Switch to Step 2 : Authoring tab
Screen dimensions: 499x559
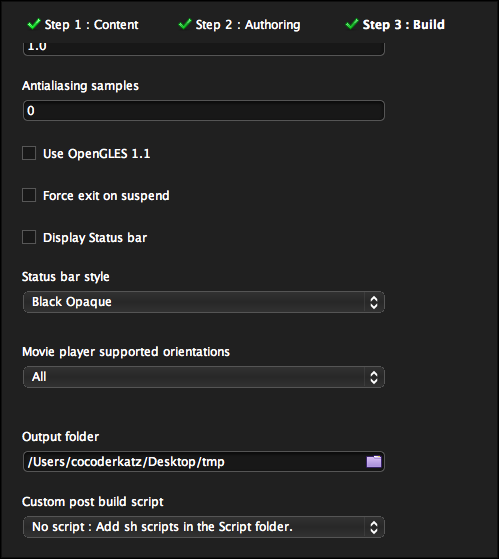coord(248,25)
